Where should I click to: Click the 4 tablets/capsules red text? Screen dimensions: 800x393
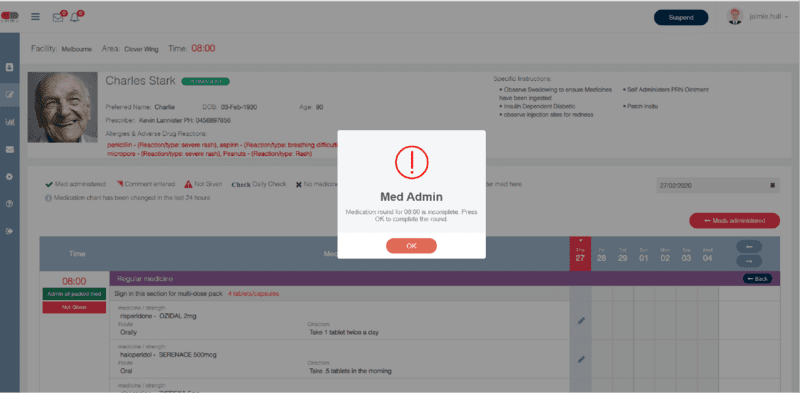coord(253,294)
